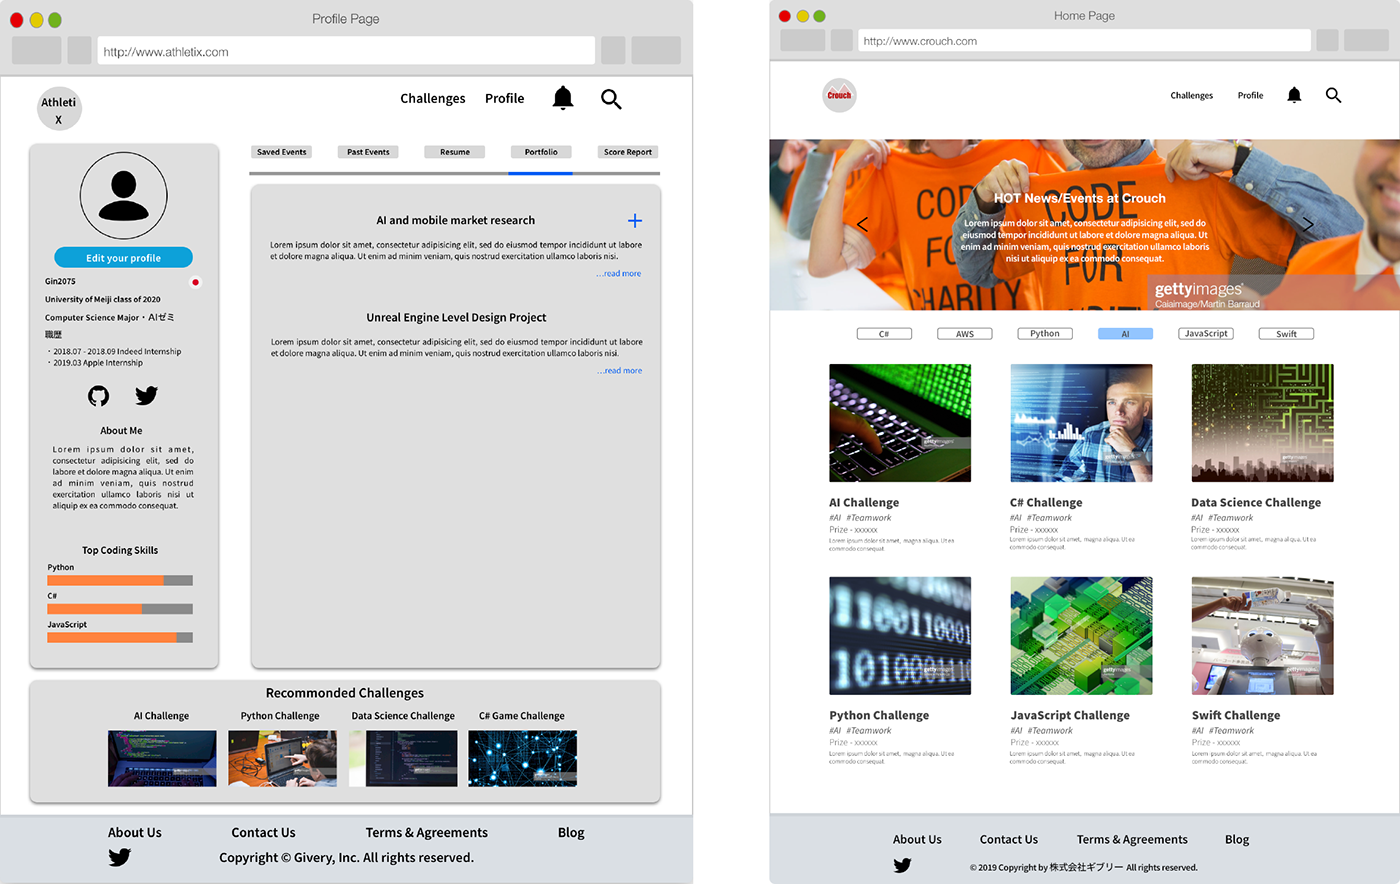Toggle the JavaScript filter tag
The width and height of the screenshot is (1400, 884).
point(1206,334)
